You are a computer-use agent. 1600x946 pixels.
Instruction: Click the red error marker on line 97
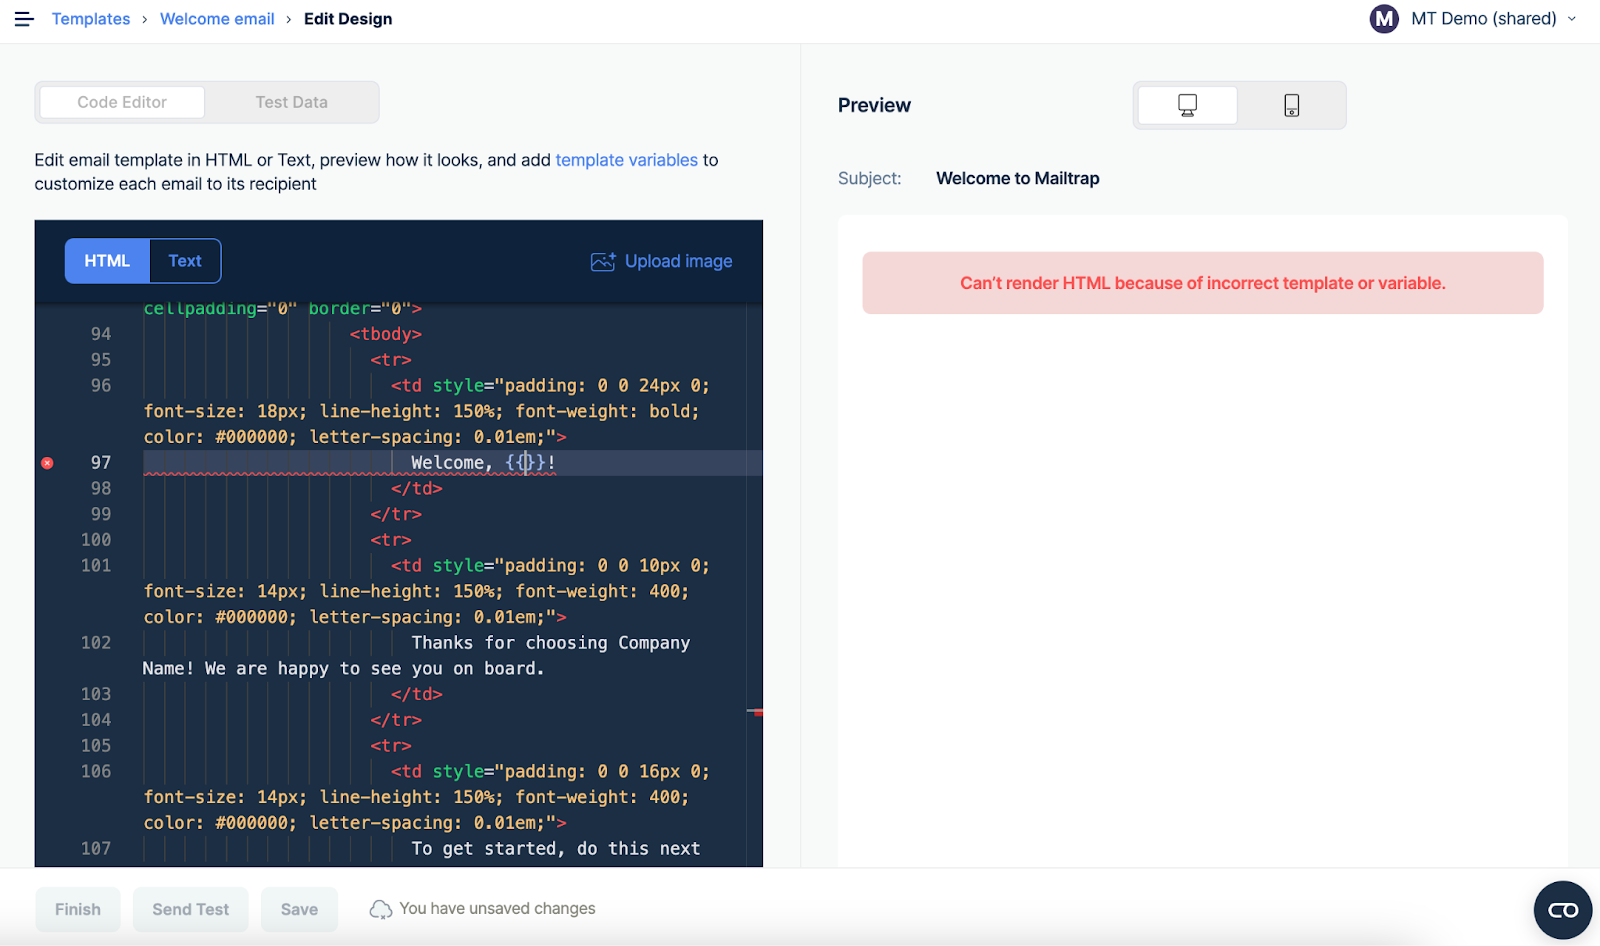(47, 463)
